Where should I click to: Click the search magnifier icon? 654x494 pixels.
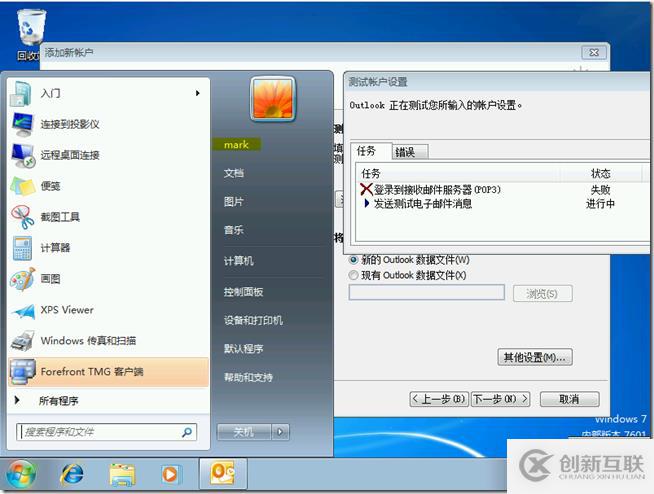pos(187,432)
